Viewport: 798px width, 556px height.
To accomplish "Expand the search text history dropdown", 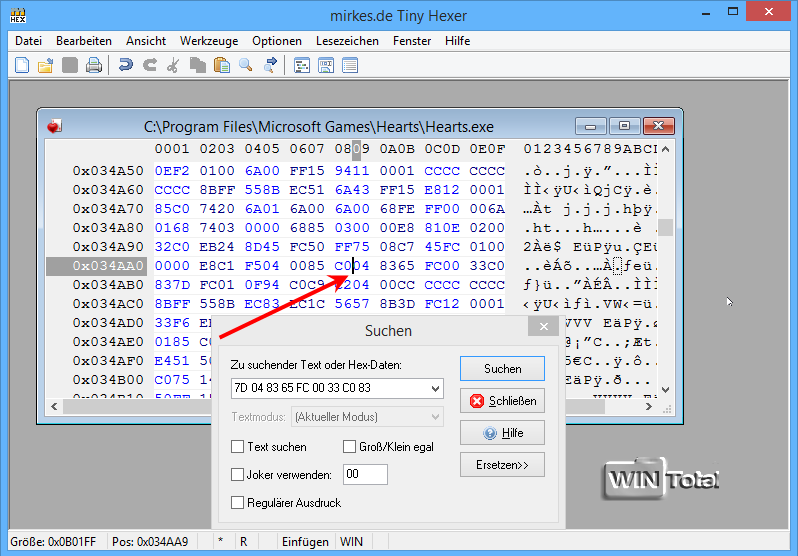I will click(434, 388).
